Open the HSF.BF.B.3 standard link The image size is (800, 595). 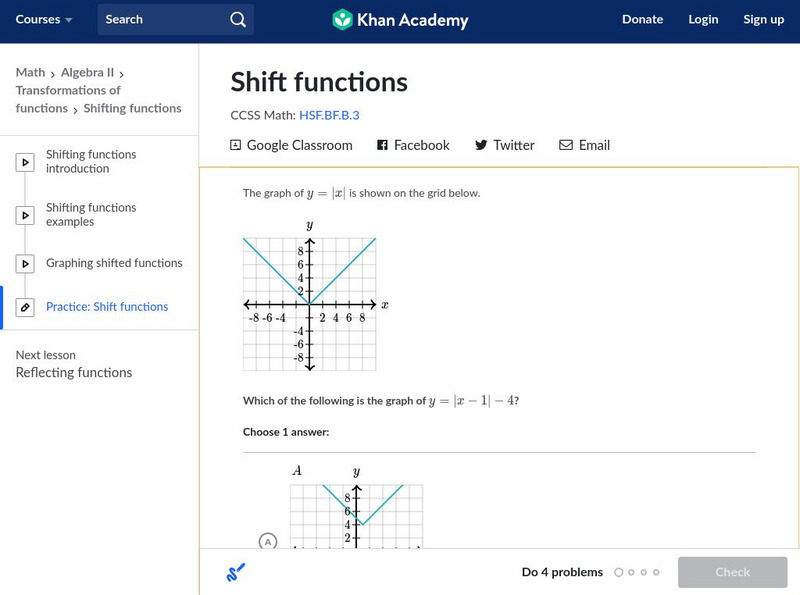tap(329, 115)
